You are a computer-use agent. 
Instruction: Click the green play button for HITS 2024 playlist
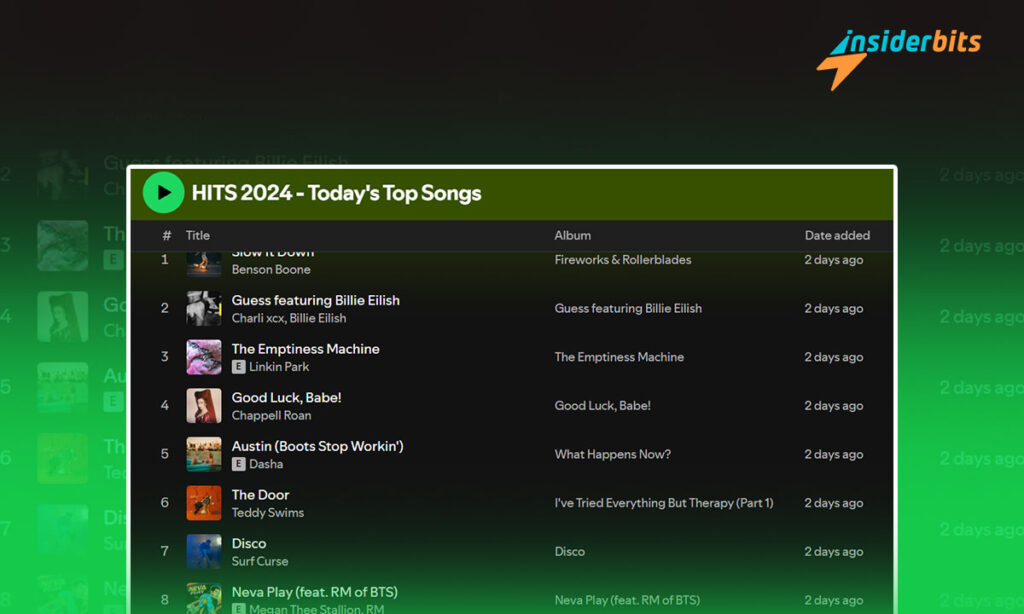pyautogui.click(x=163, y=192)
